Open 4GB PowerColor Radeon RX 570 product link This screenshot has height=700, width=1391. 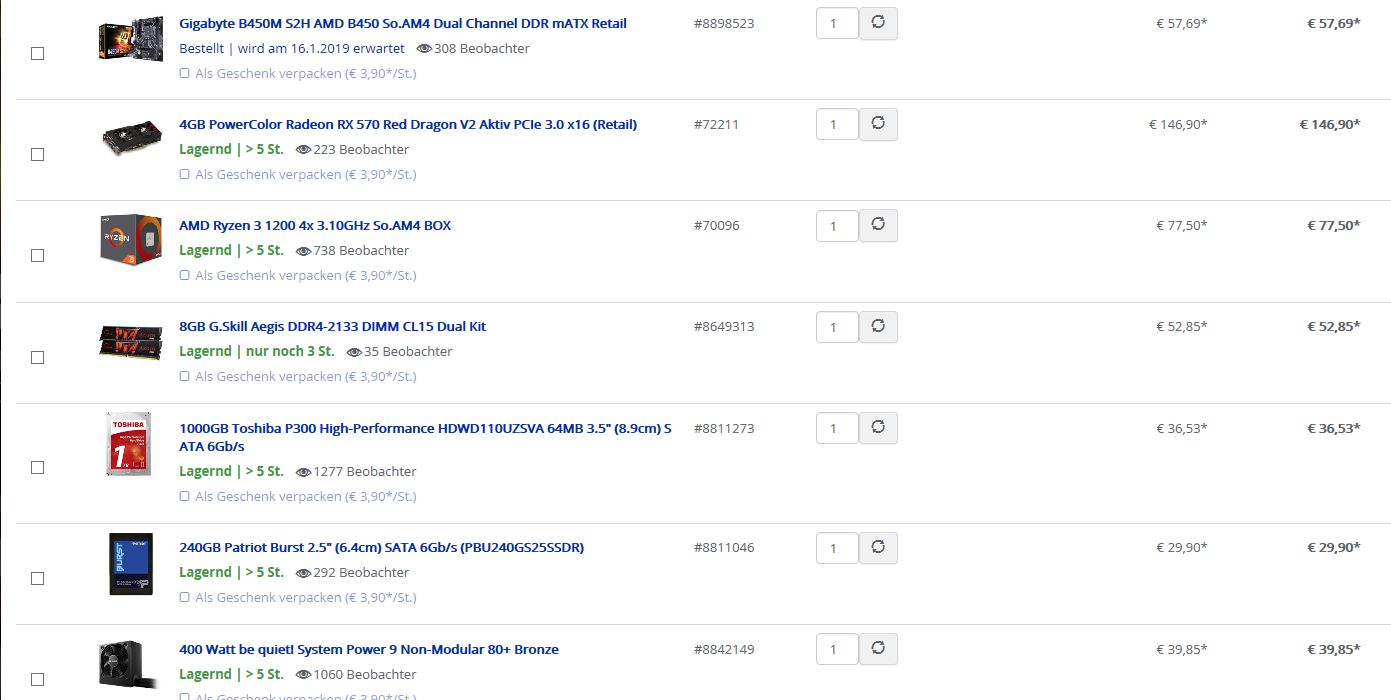click(x=408, y=124)
